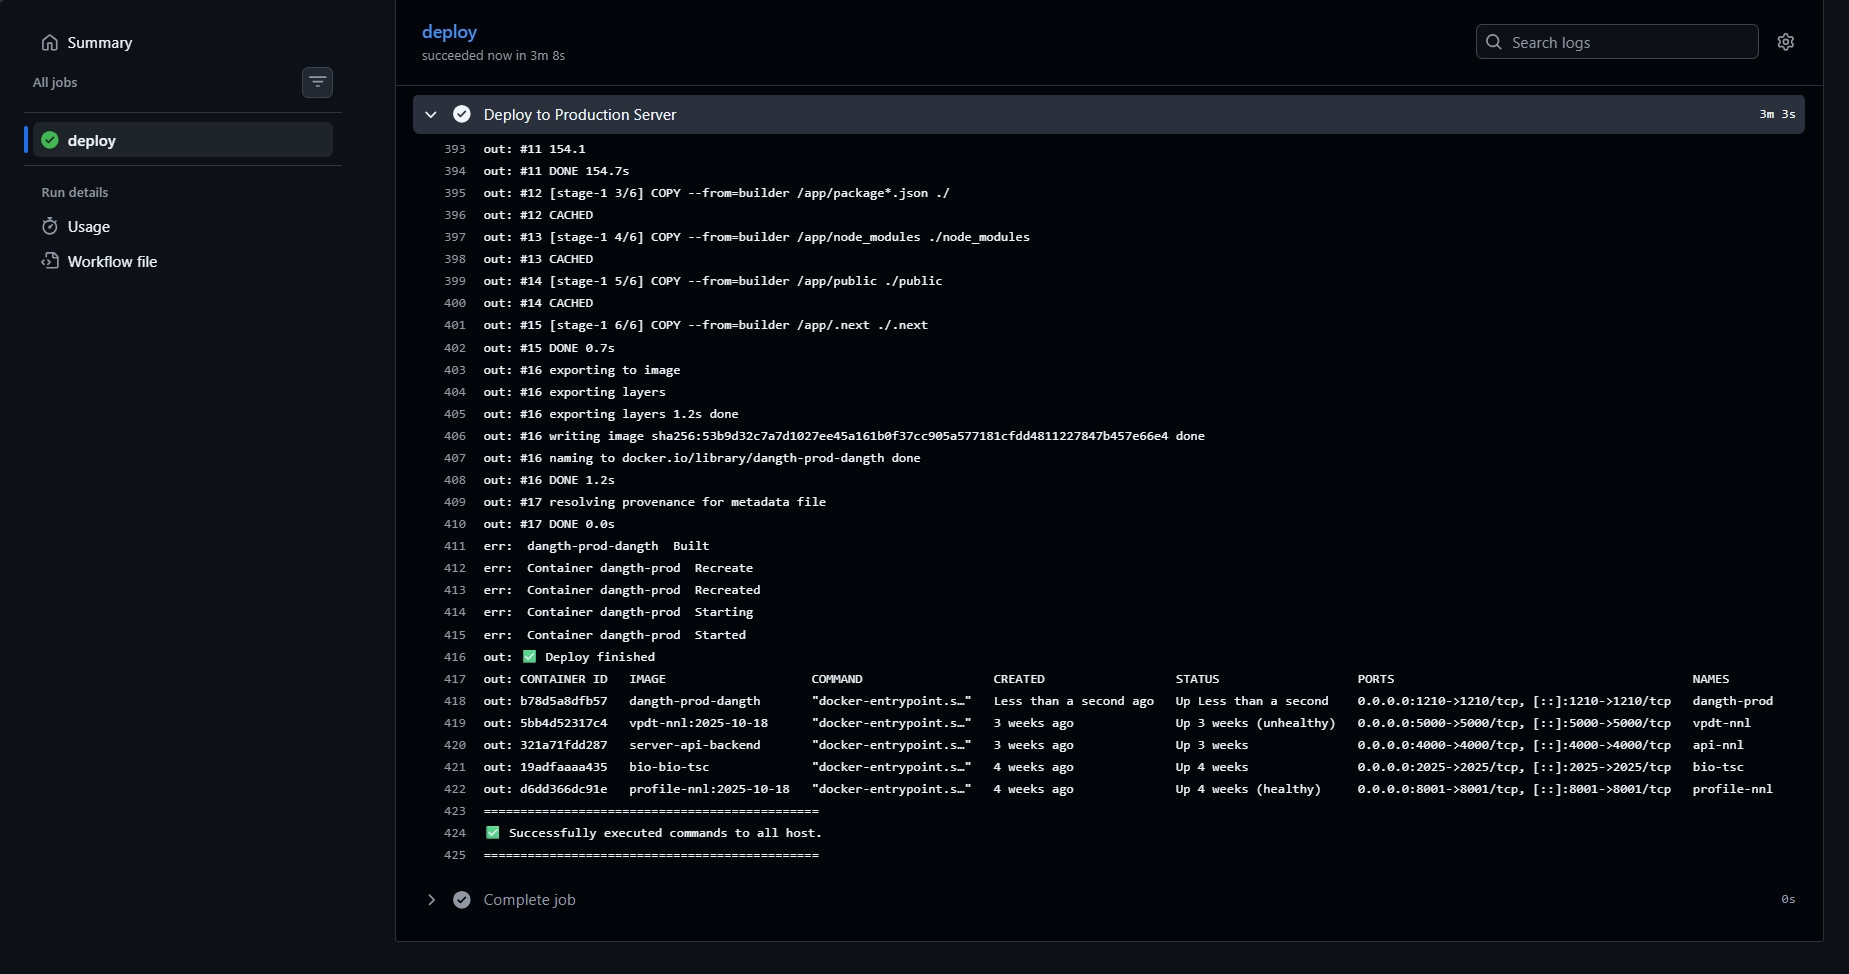Click the green Deploy finished checkmark

click(x=530, y=657)
